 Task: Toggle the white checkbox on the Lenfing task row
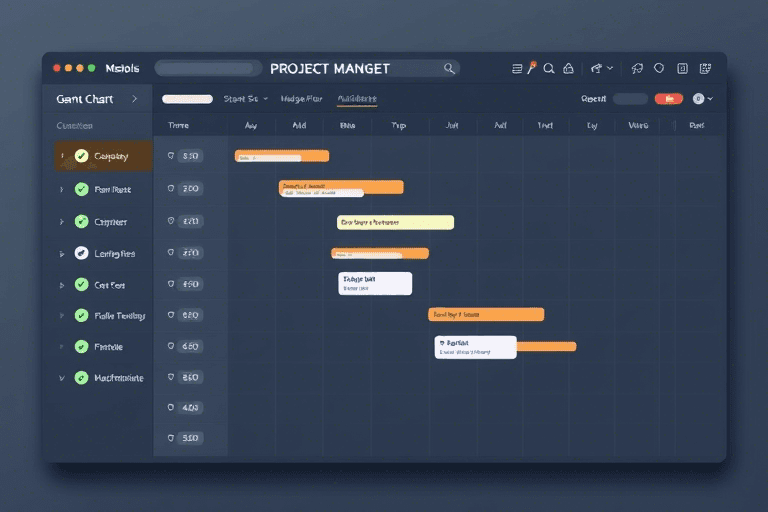[82, 254]
